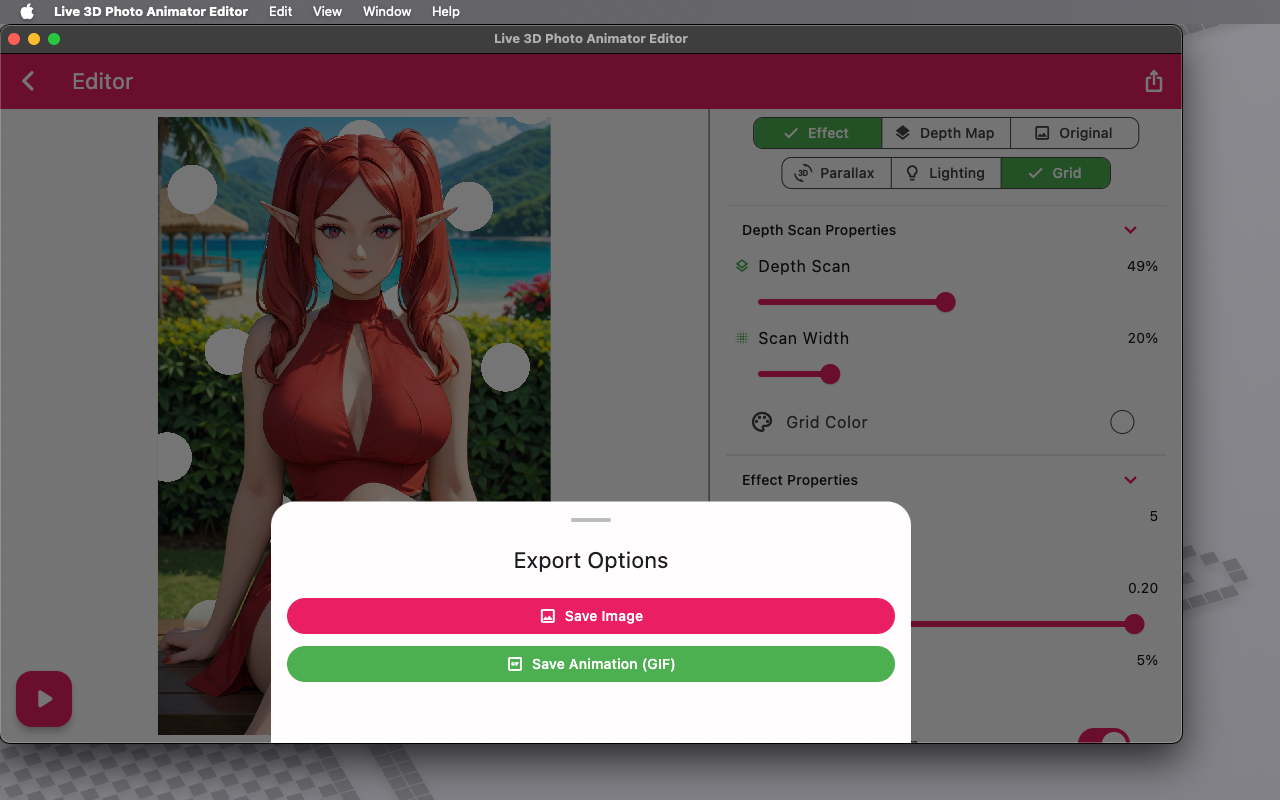This screenshot has height=800, width=1280.
Task: Click the Scan Width slider handle
Action: 829,374
